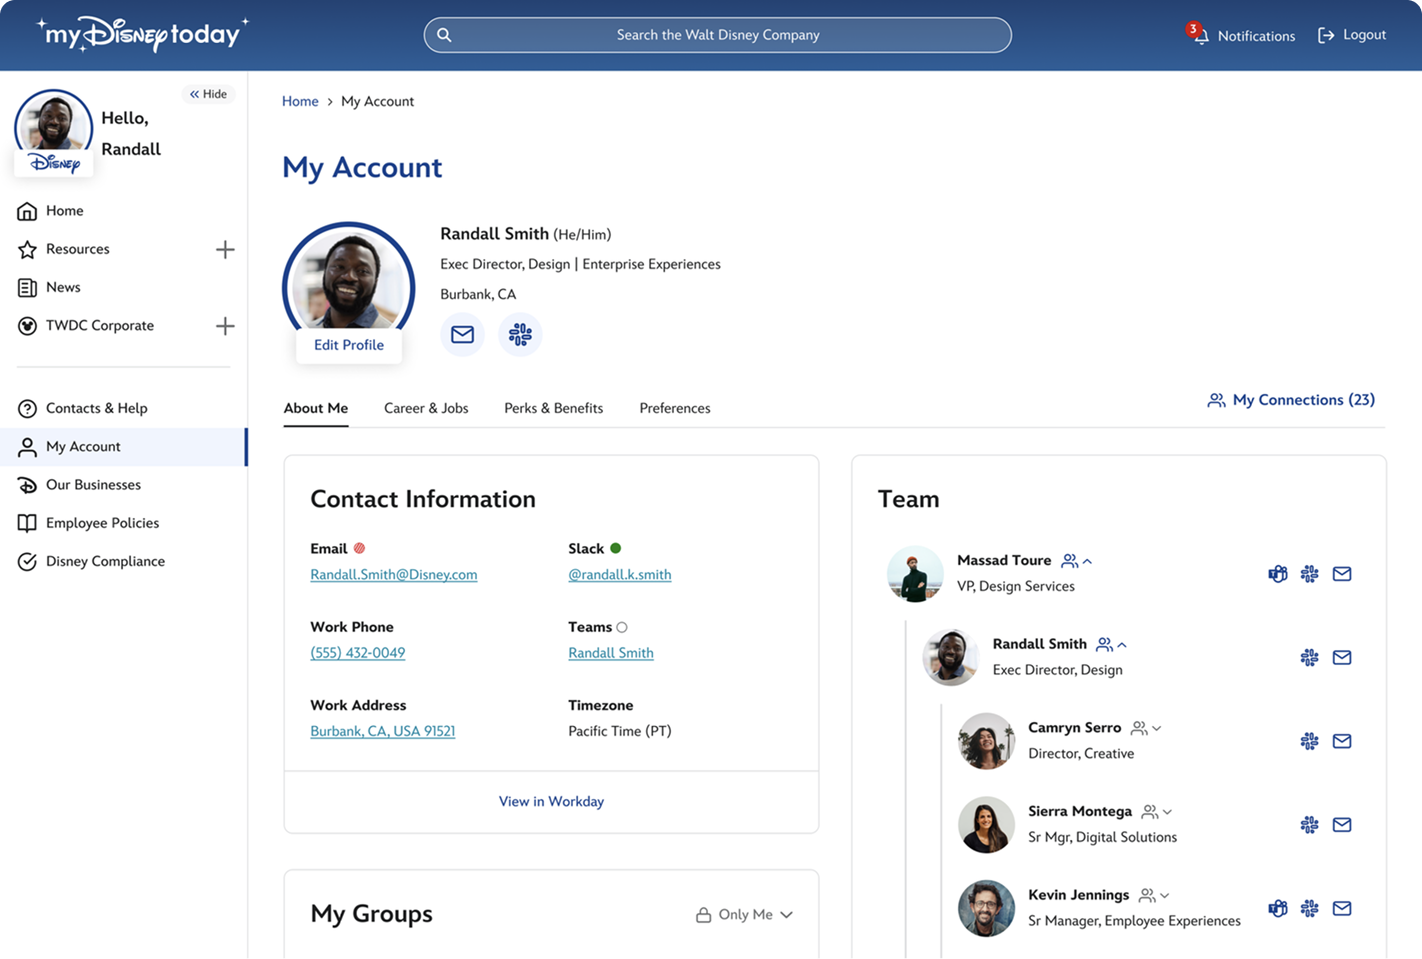Open the Perks & Benefits tab

[553, 408]
